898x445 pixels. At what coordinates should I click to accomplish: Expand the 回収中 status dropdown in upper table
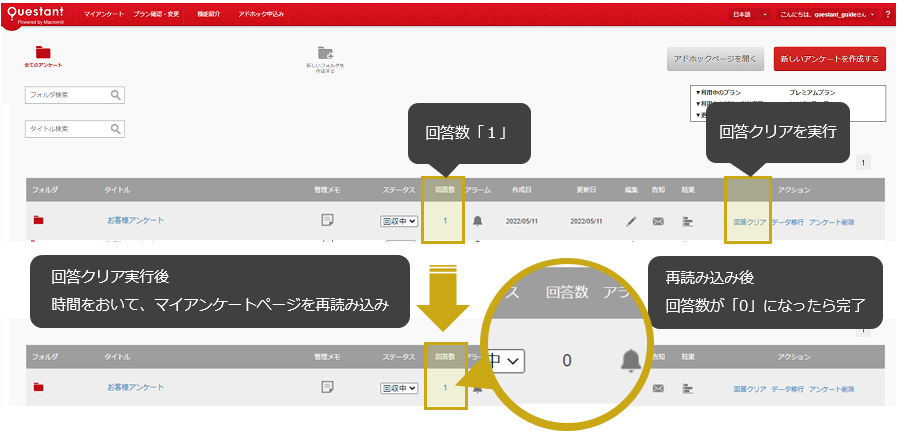[x=399, y=221]
